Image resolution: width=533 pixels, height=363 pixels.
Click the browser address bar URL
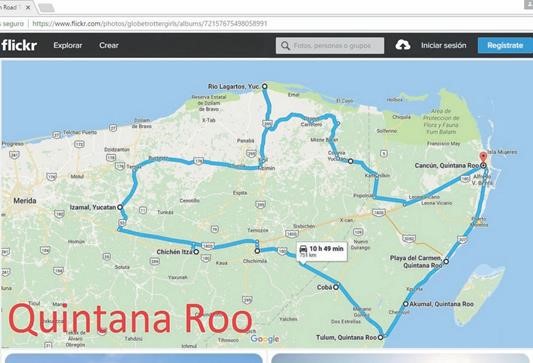tap(150, 24)
